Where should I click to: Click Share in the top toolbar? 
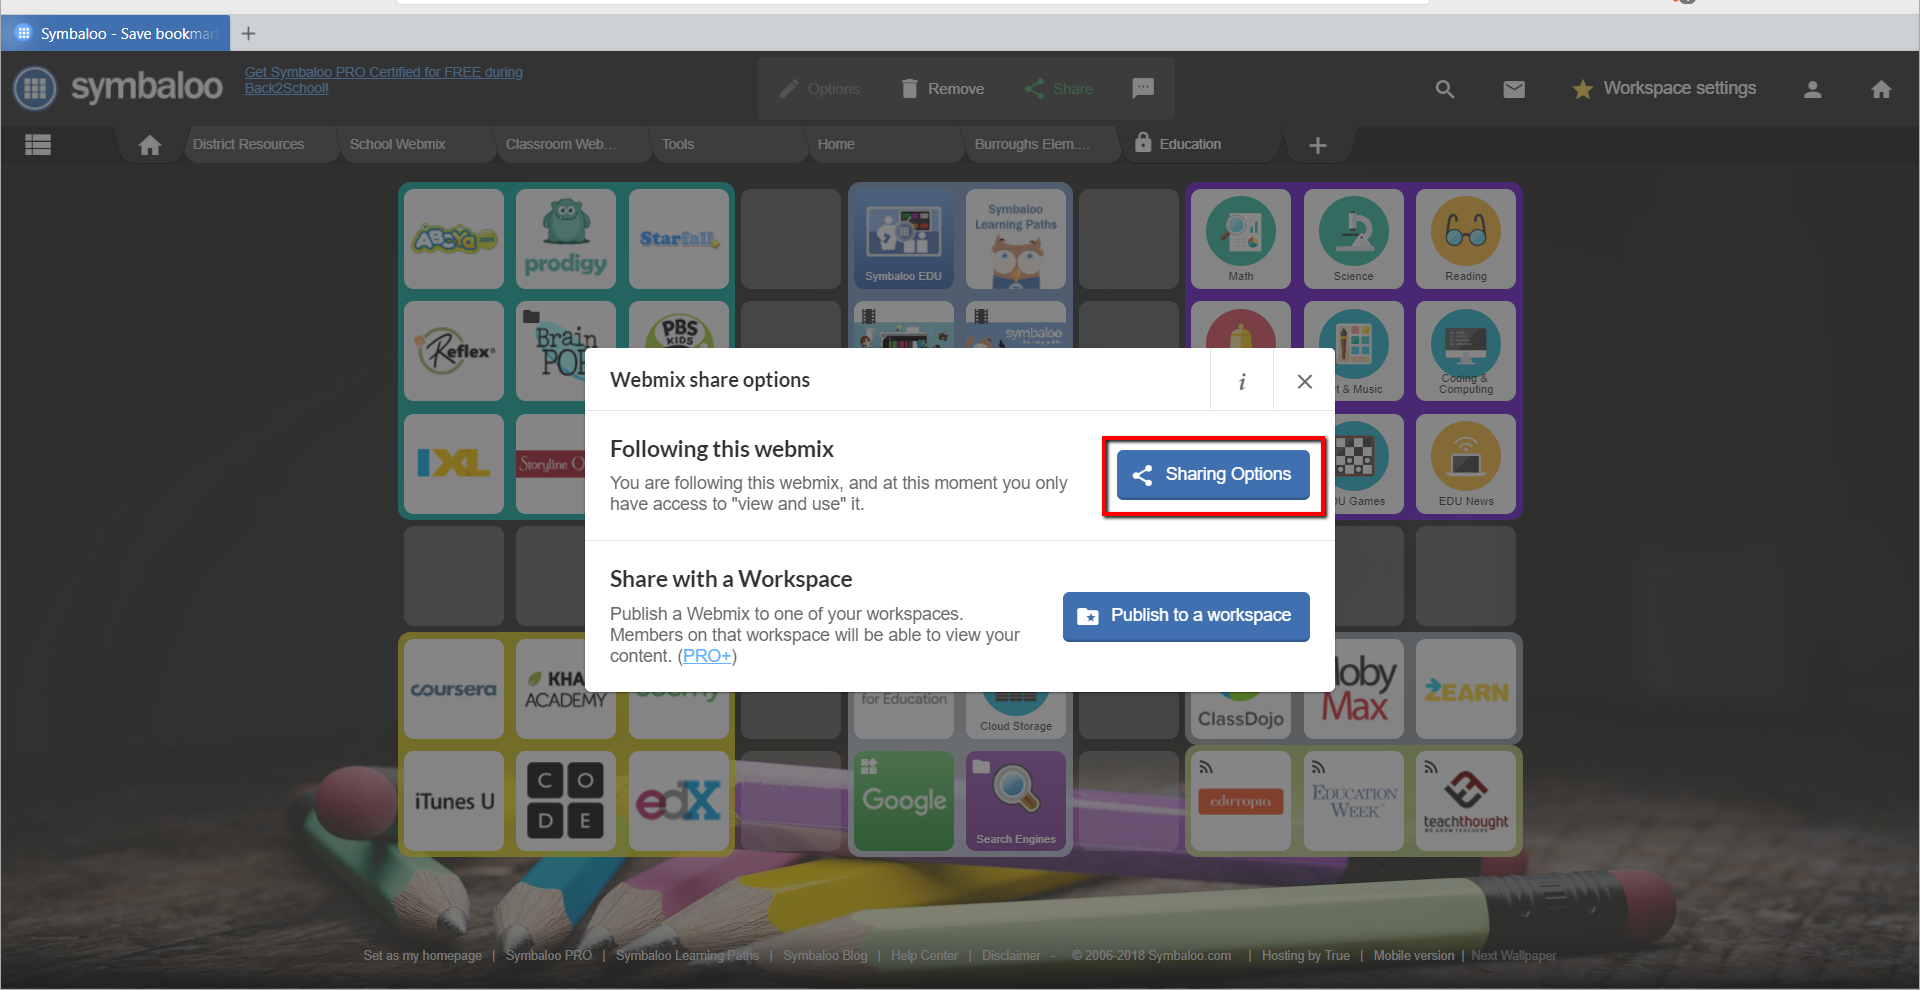click(1059, 89)
